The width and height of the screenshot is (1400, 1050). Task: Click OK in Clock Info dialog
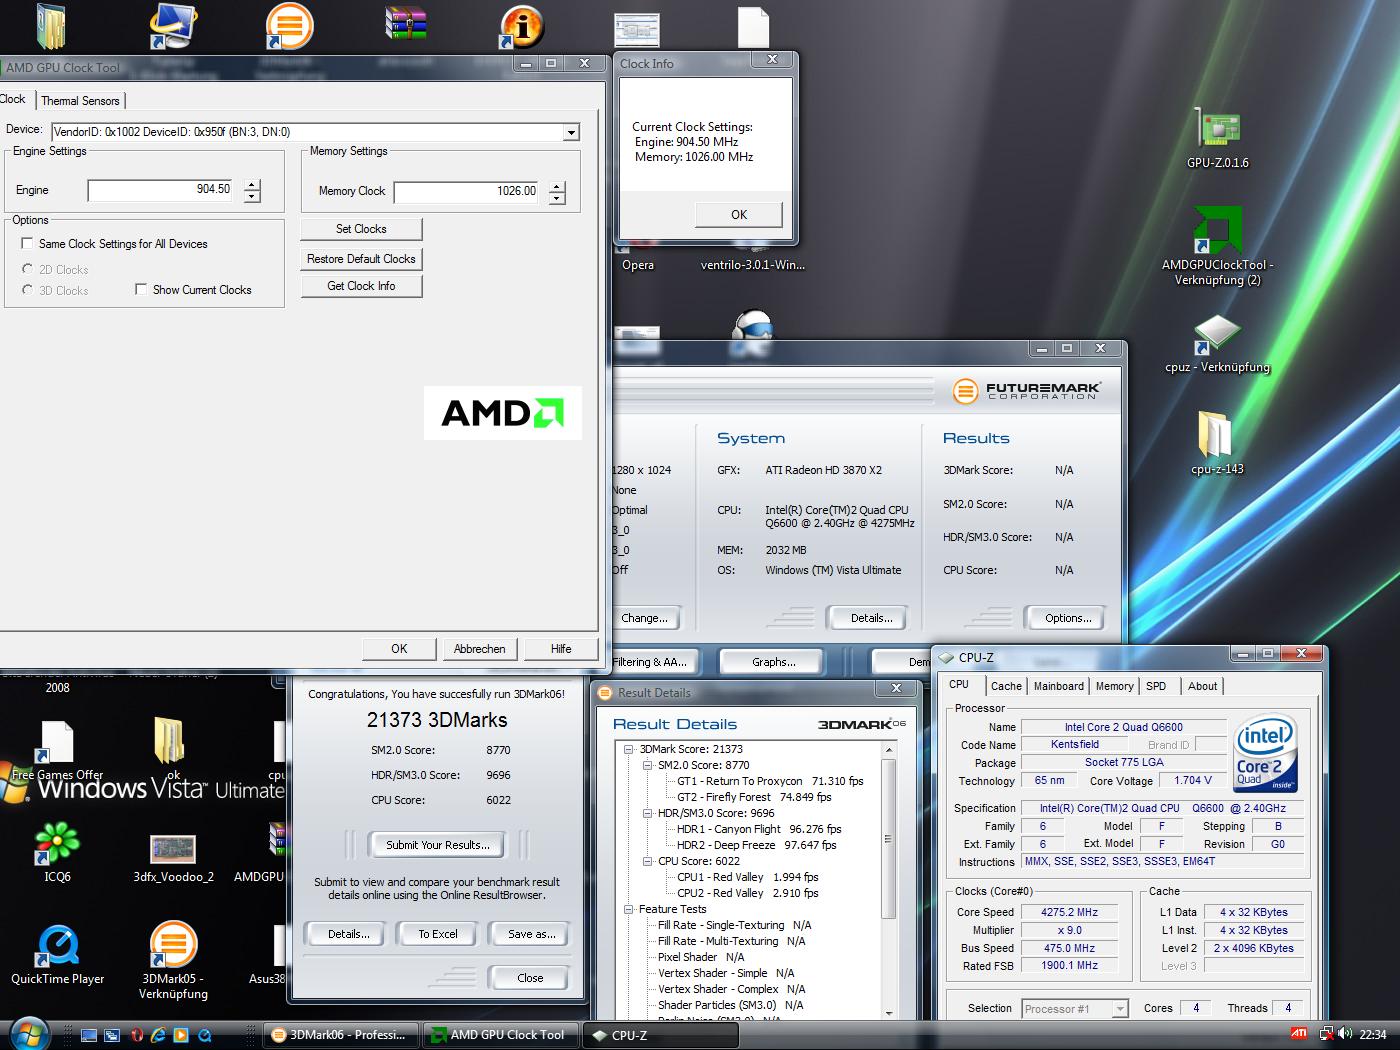coord(739,214)
